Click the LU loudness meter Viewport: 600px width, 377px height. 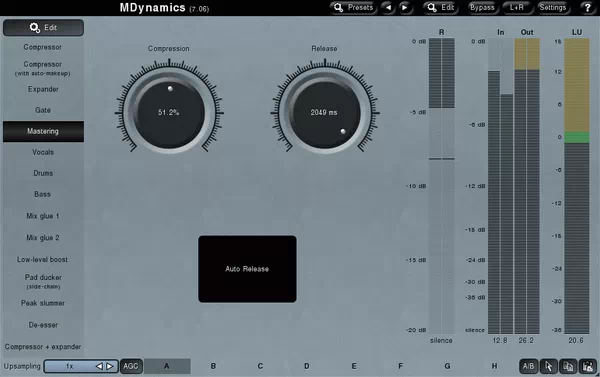coord(577,186)
